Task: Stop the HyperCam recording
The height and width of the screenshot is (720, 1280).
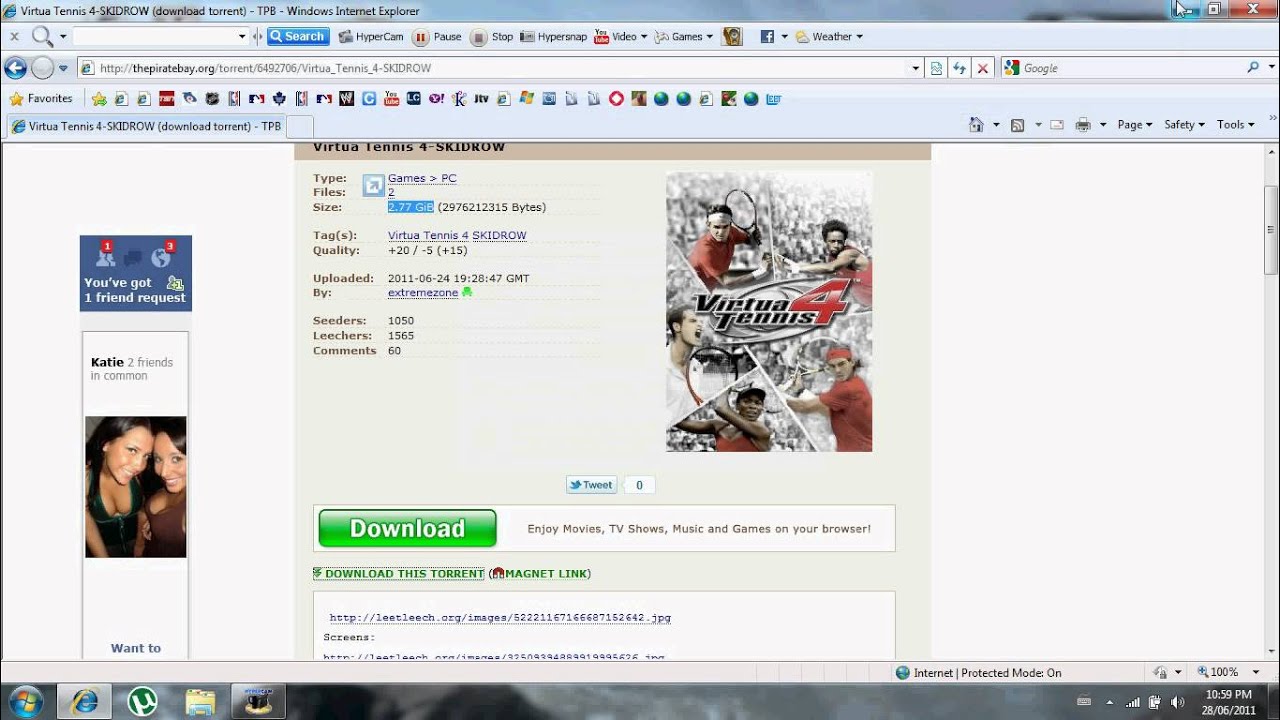Action: [x=492, y=37]
